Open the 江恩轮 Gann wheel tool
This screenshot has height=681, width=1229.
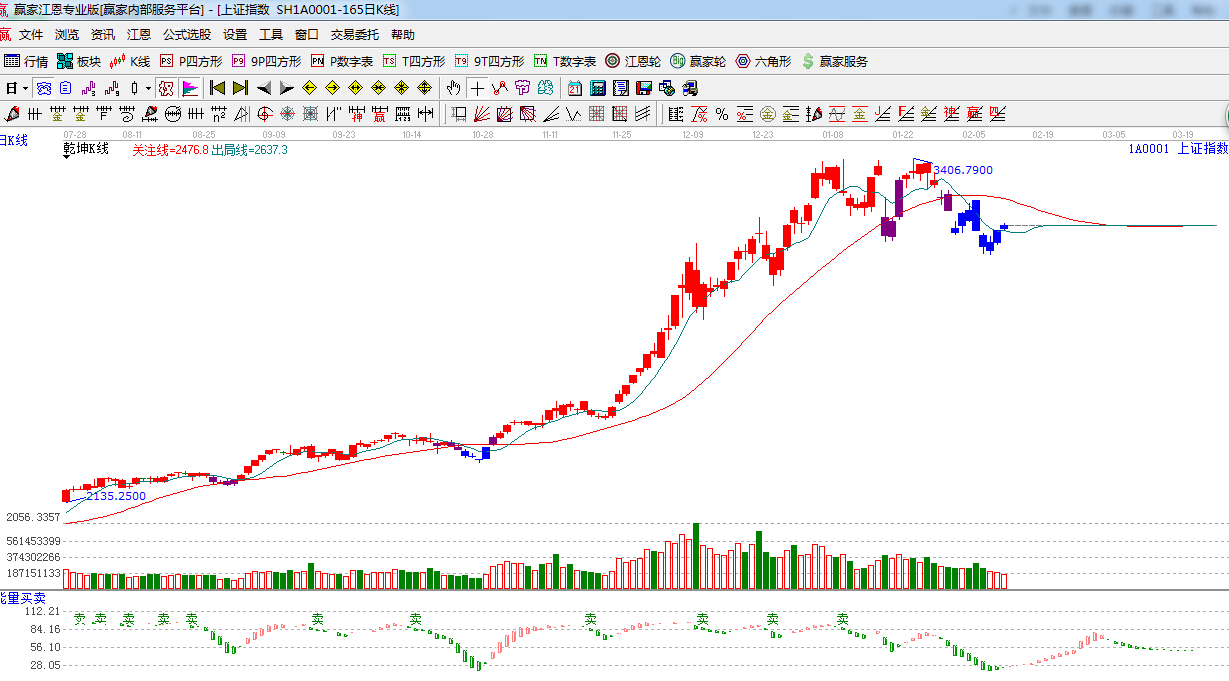(632, 61)
